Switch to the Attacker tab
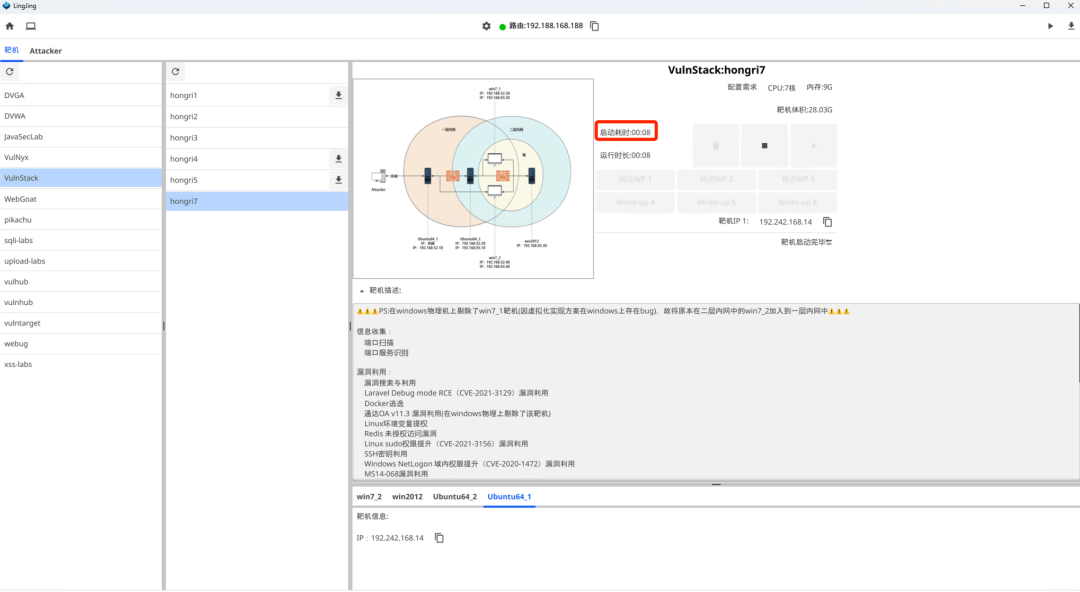 (45, 50)
